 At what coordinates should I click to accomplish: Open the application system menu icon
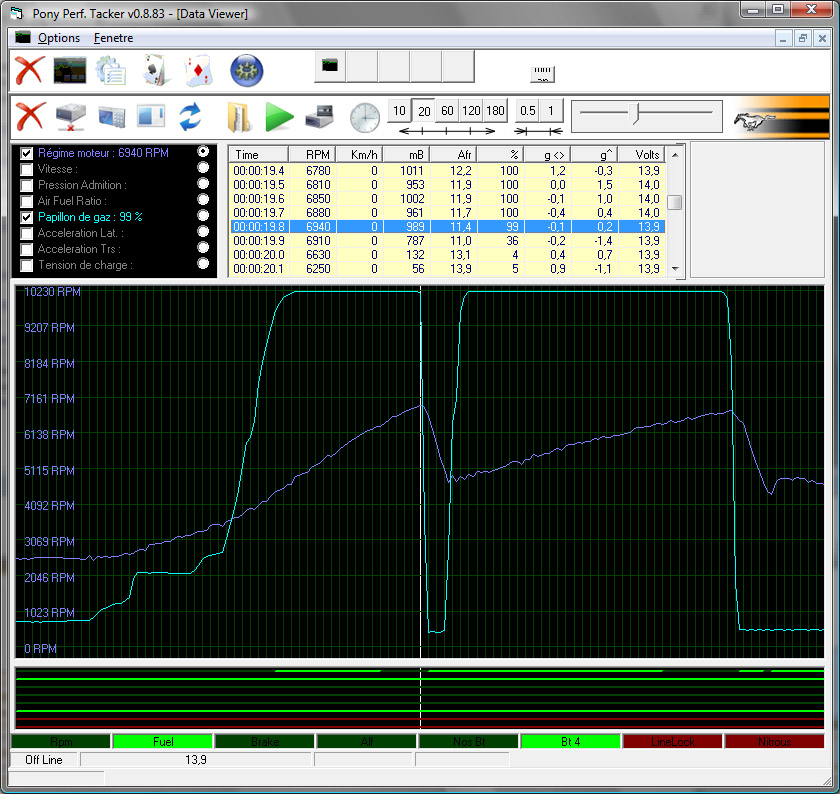point(17,13)
